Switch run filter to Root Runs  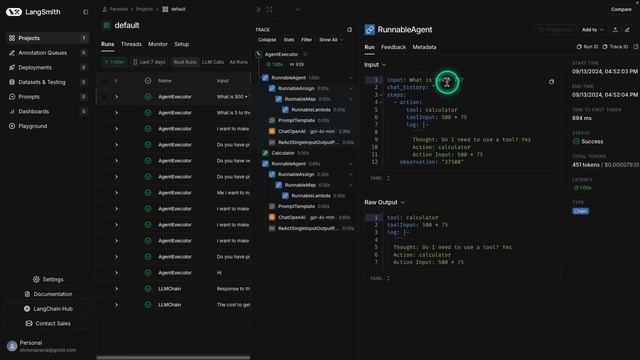click(x=185, y=62)
